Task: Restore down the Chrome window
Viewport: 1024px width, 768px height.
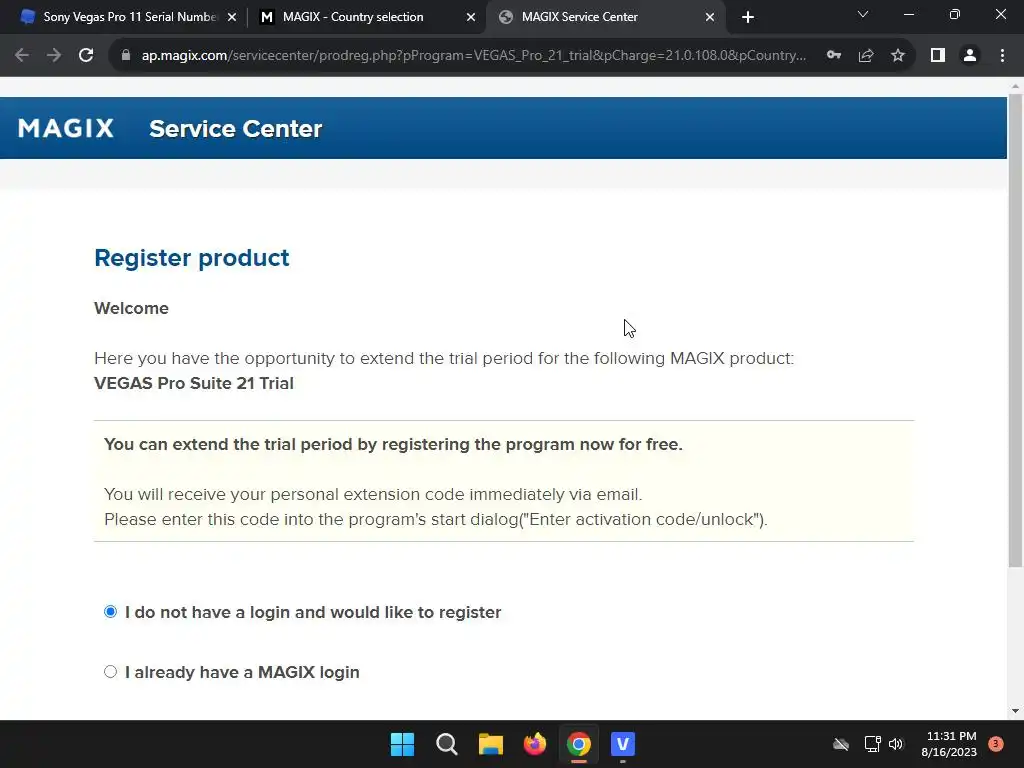Action: point(955,14)
